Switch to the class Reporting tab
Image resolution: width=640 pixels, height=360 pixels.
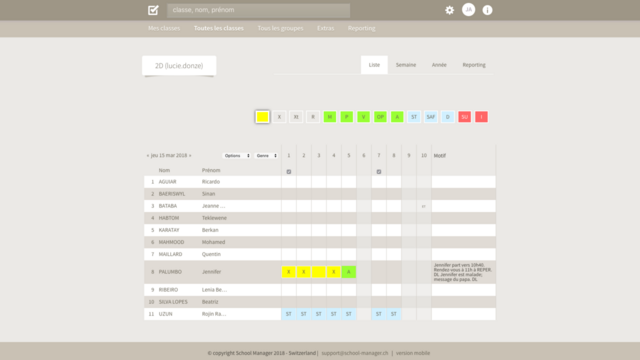pos(474,65)
